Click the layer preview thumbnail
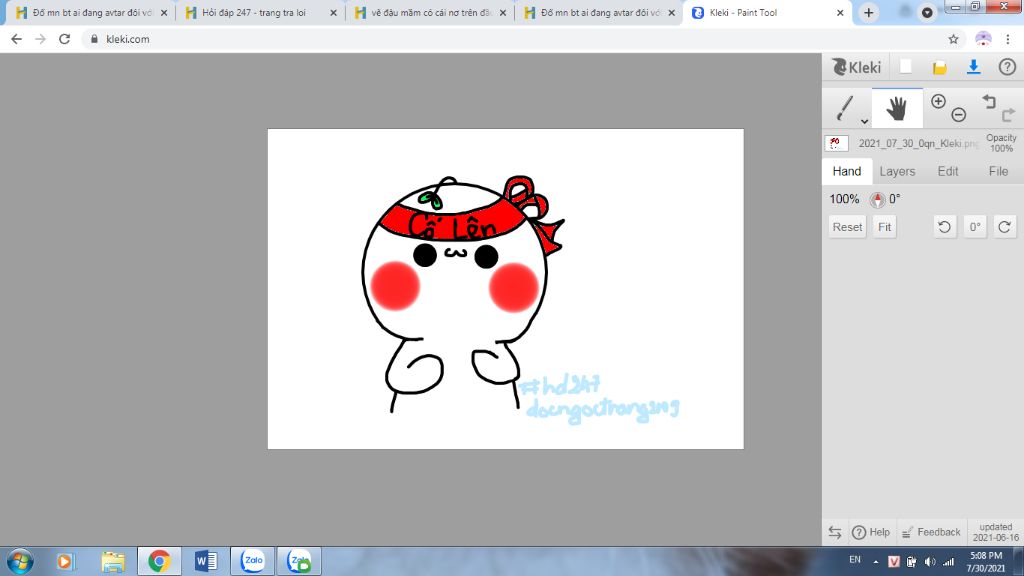This screenshot has width=1024, height=576. (x=837, y=143)
